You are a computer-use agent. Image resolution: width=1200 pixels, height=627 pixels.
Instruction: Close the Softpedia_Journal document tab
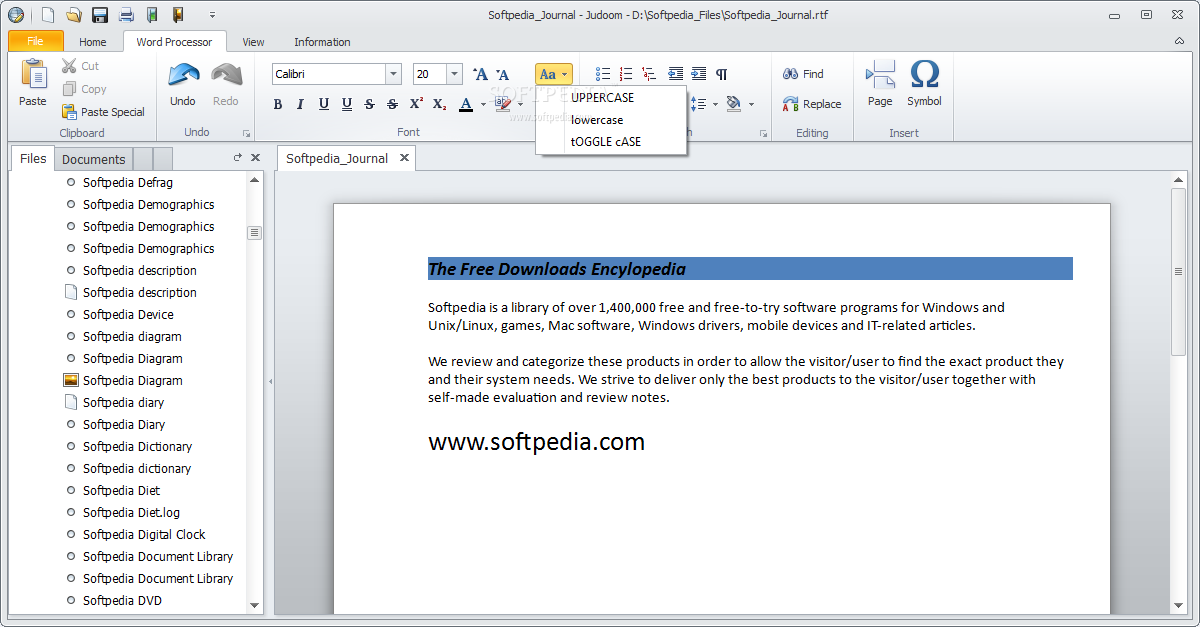pos(405,158)
